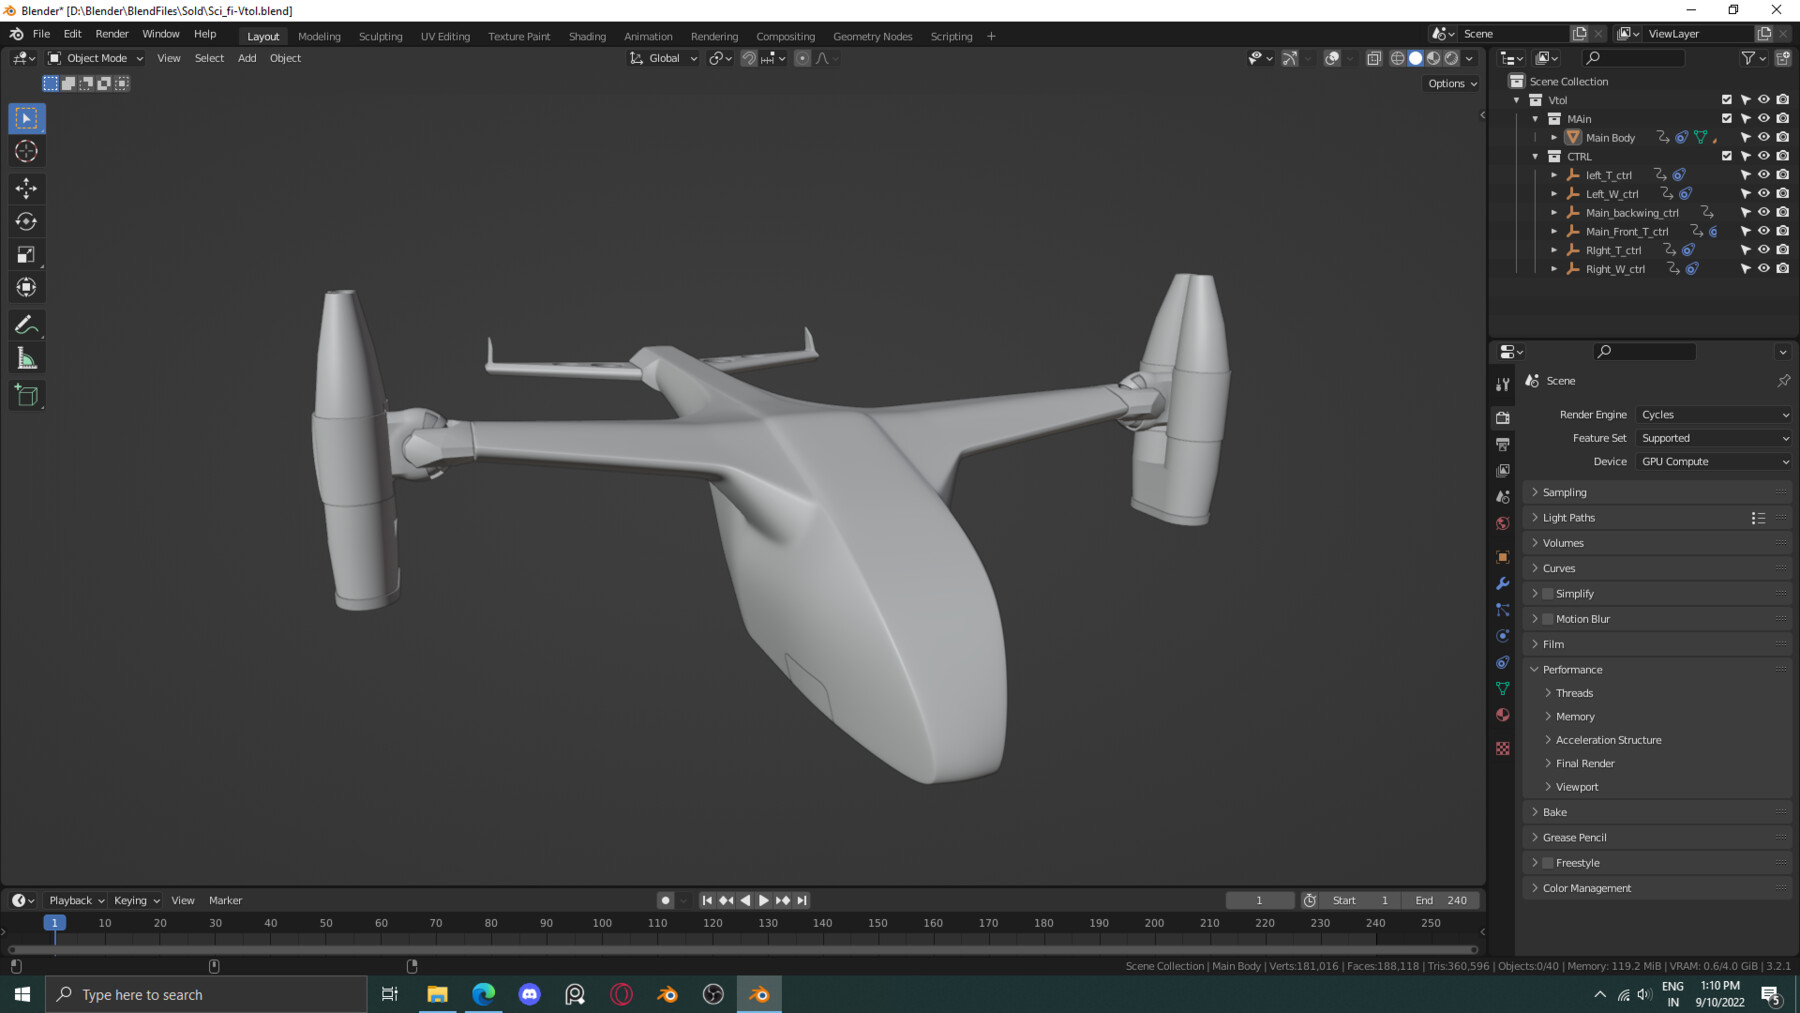
Task: Uncheck the CTRL collection checkbox
Action: pos(1727,156)
